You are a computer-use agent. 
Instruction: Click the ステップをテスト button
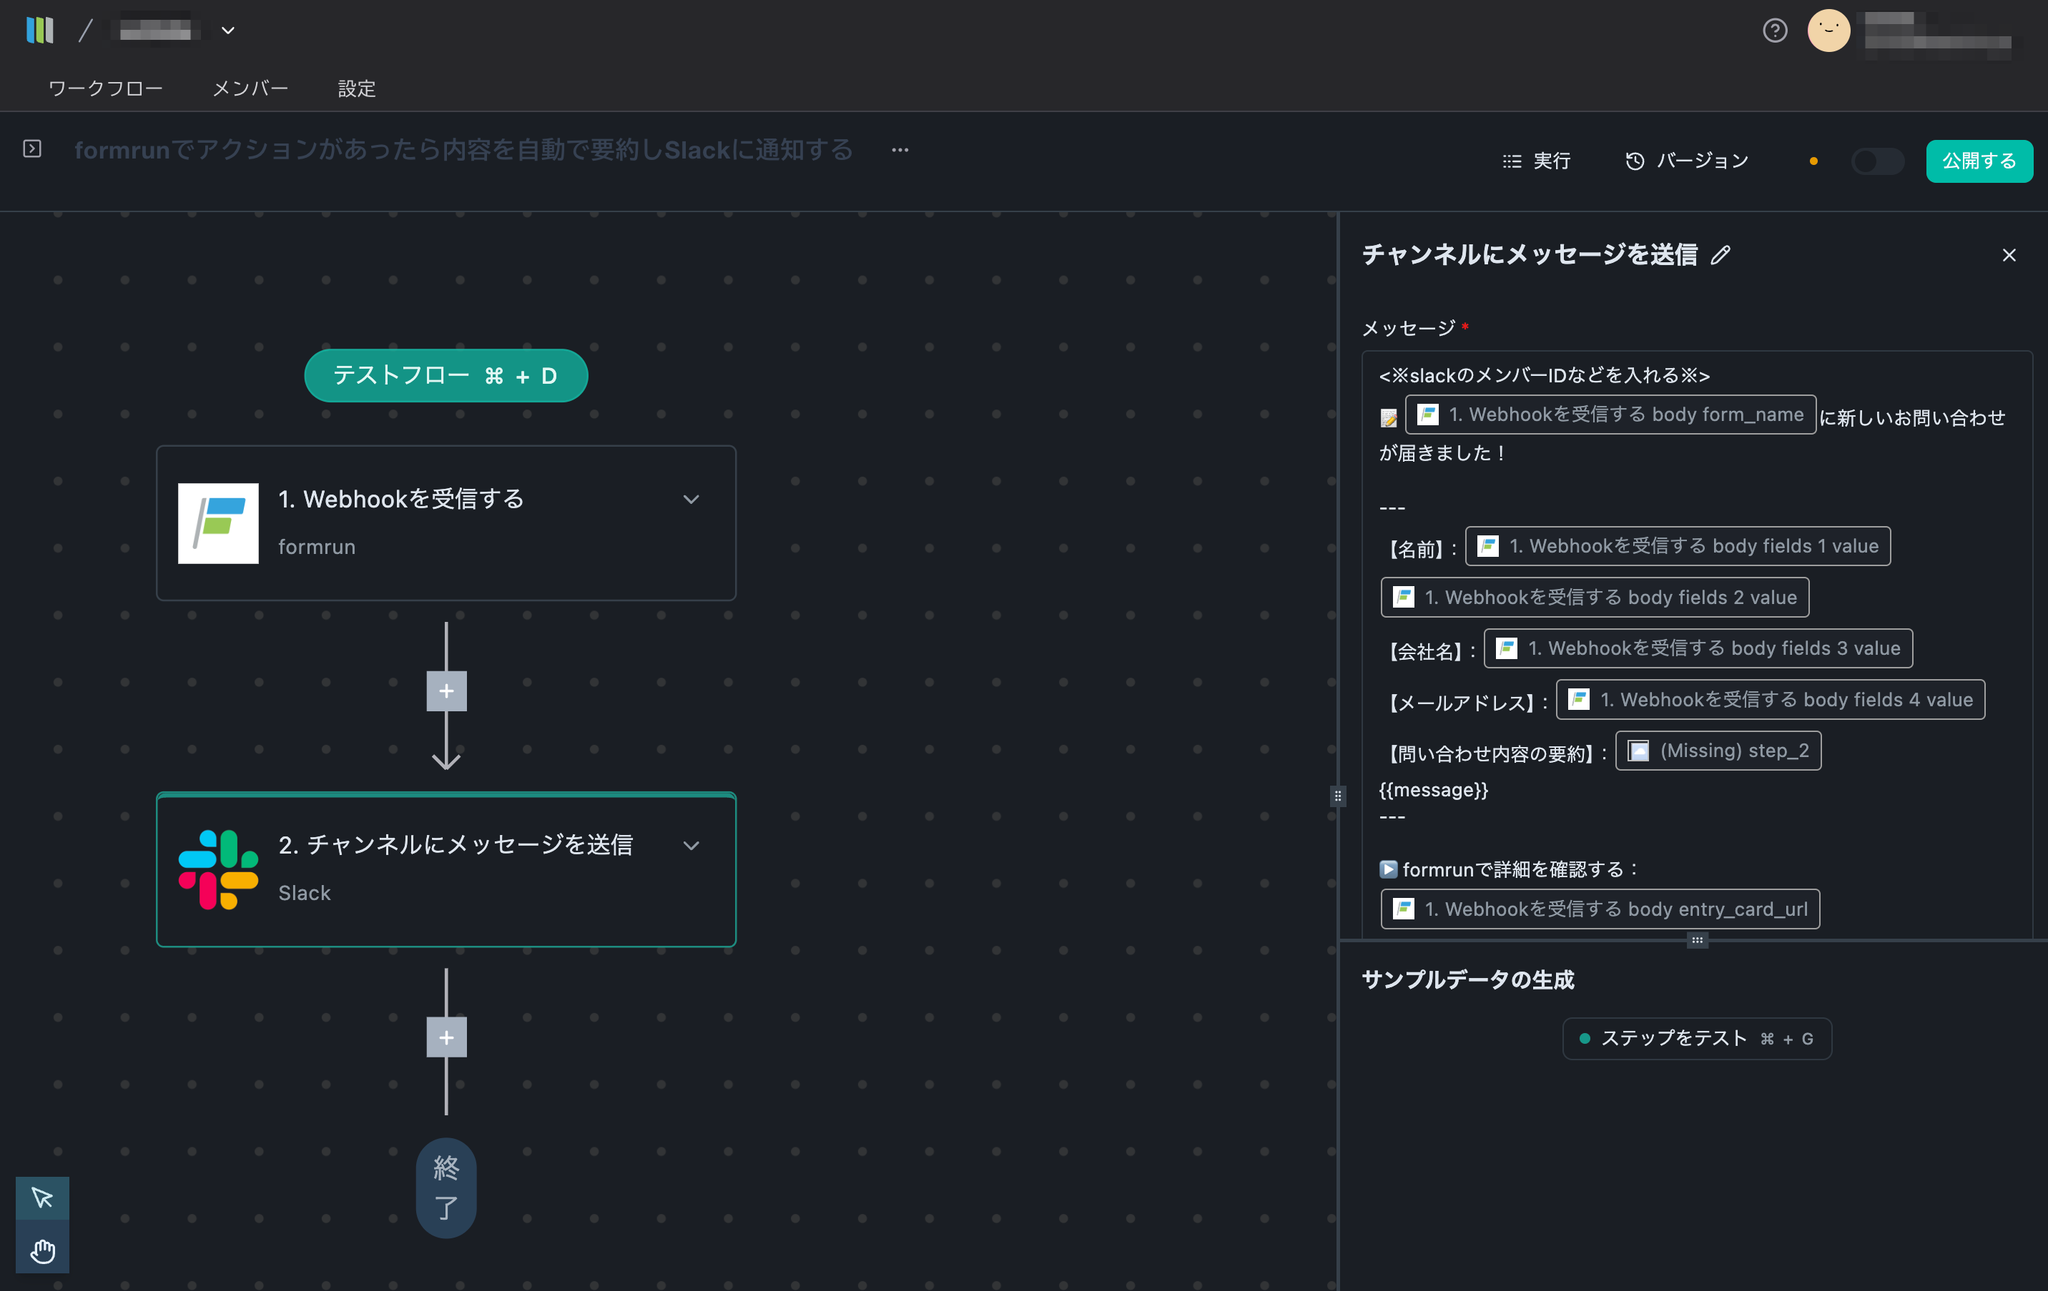coord(1696,1039)
